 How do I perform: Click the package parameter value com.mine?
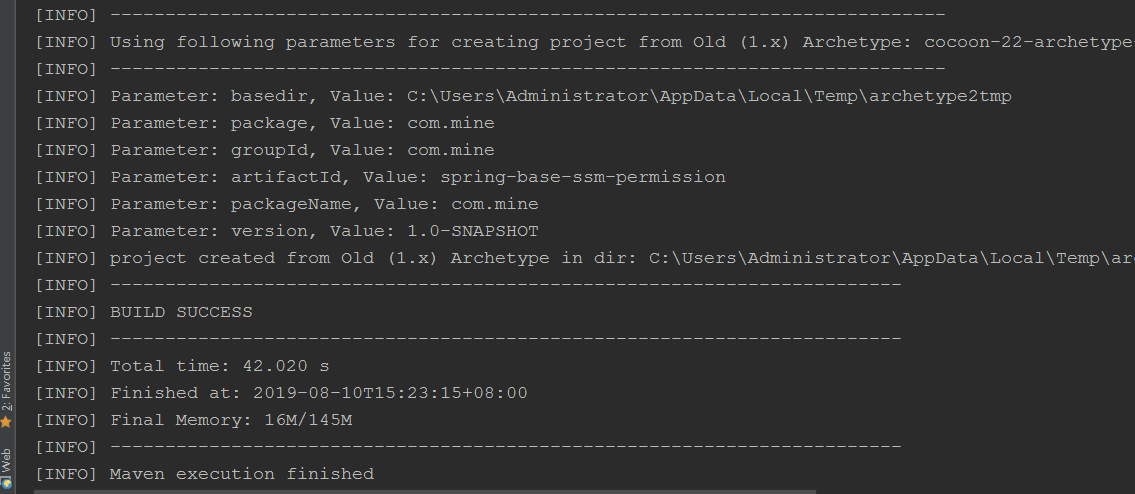click(450, 123)
